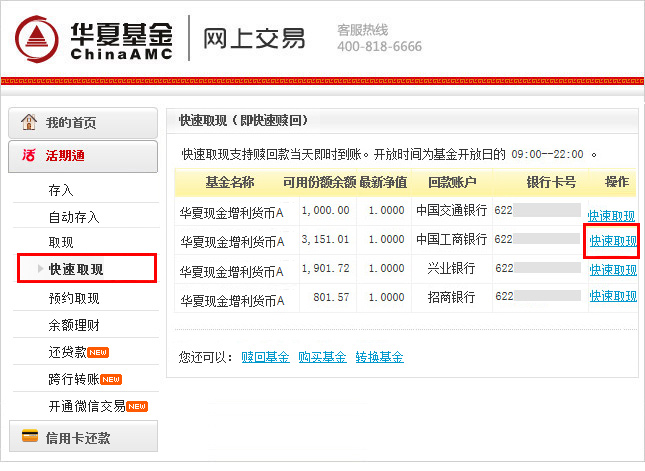Click the ChinaAMC red logo icon
The height and width of the screenshot is (471, 645).
click(37, 39)
